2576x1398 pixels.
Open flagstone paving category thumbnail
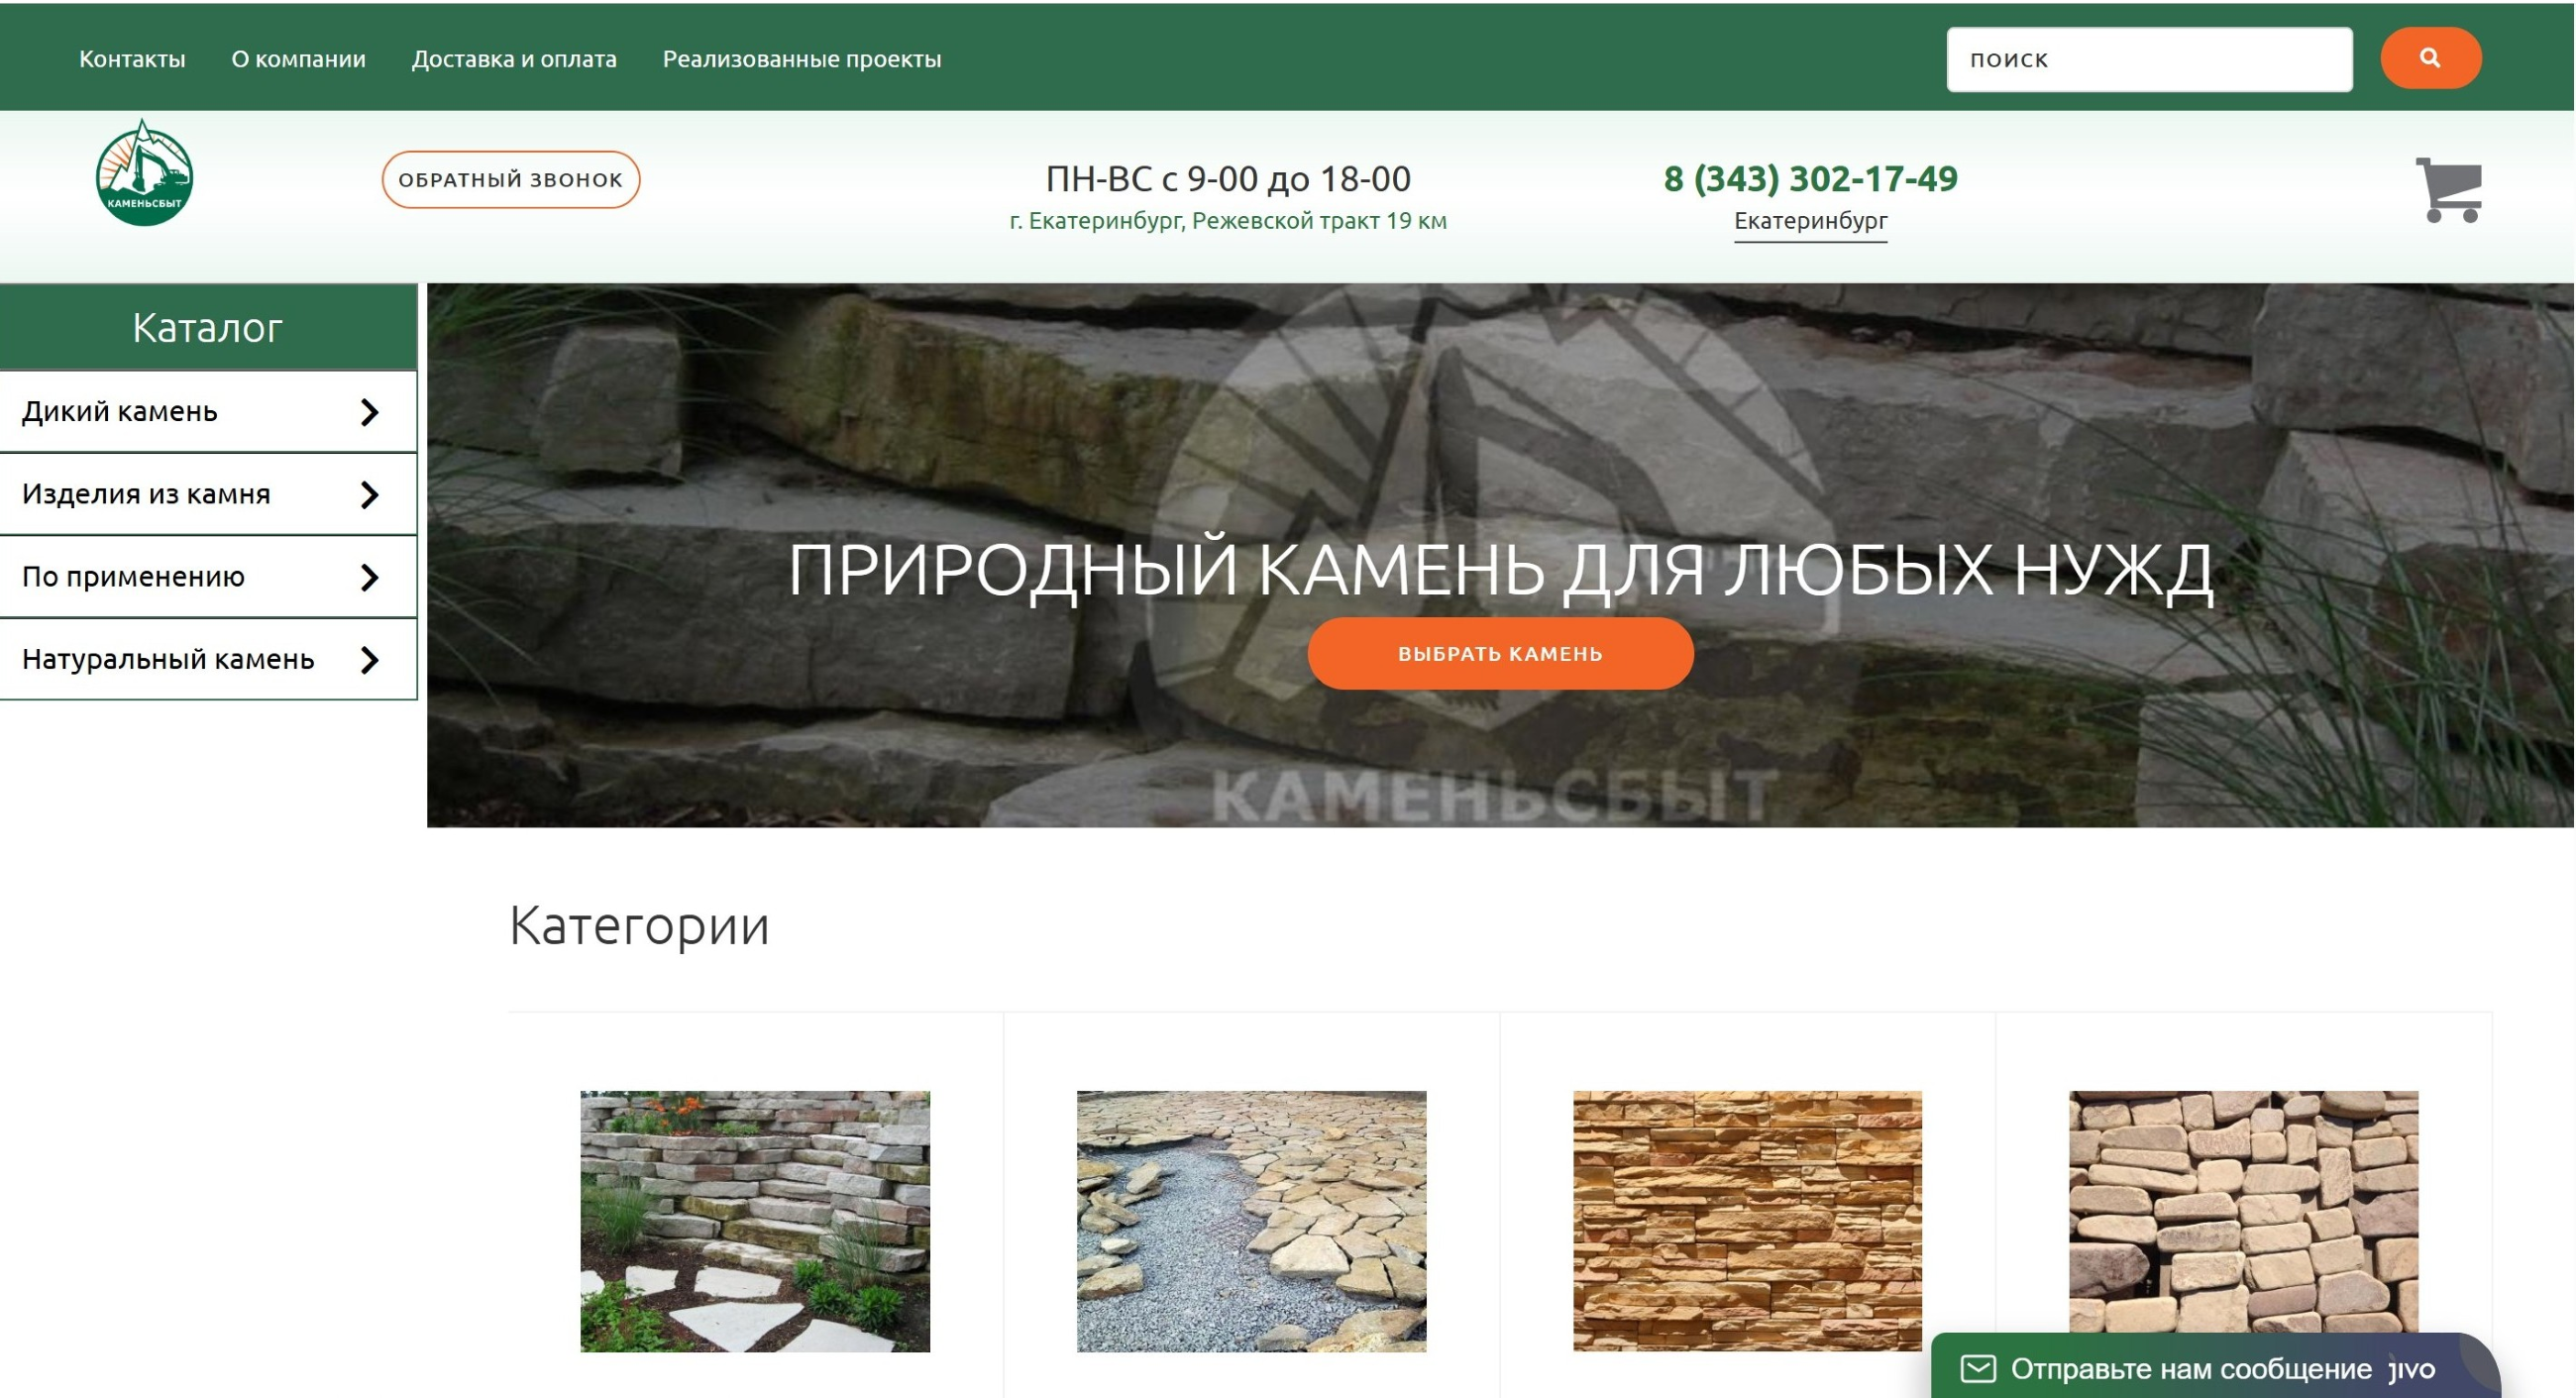[x=1251, y=1221]
